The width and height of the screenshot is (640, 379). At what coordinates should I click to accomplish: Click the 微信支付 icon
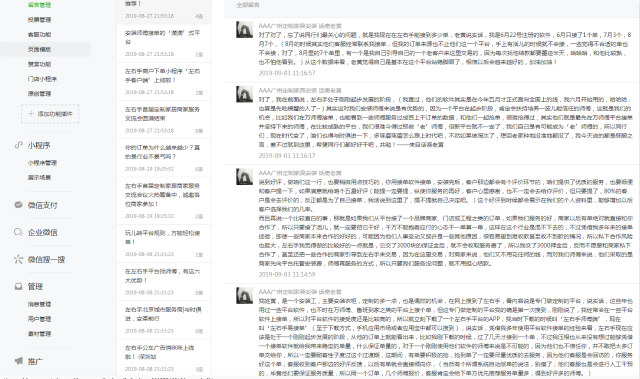pyautogui.click(x=18, y=205)
